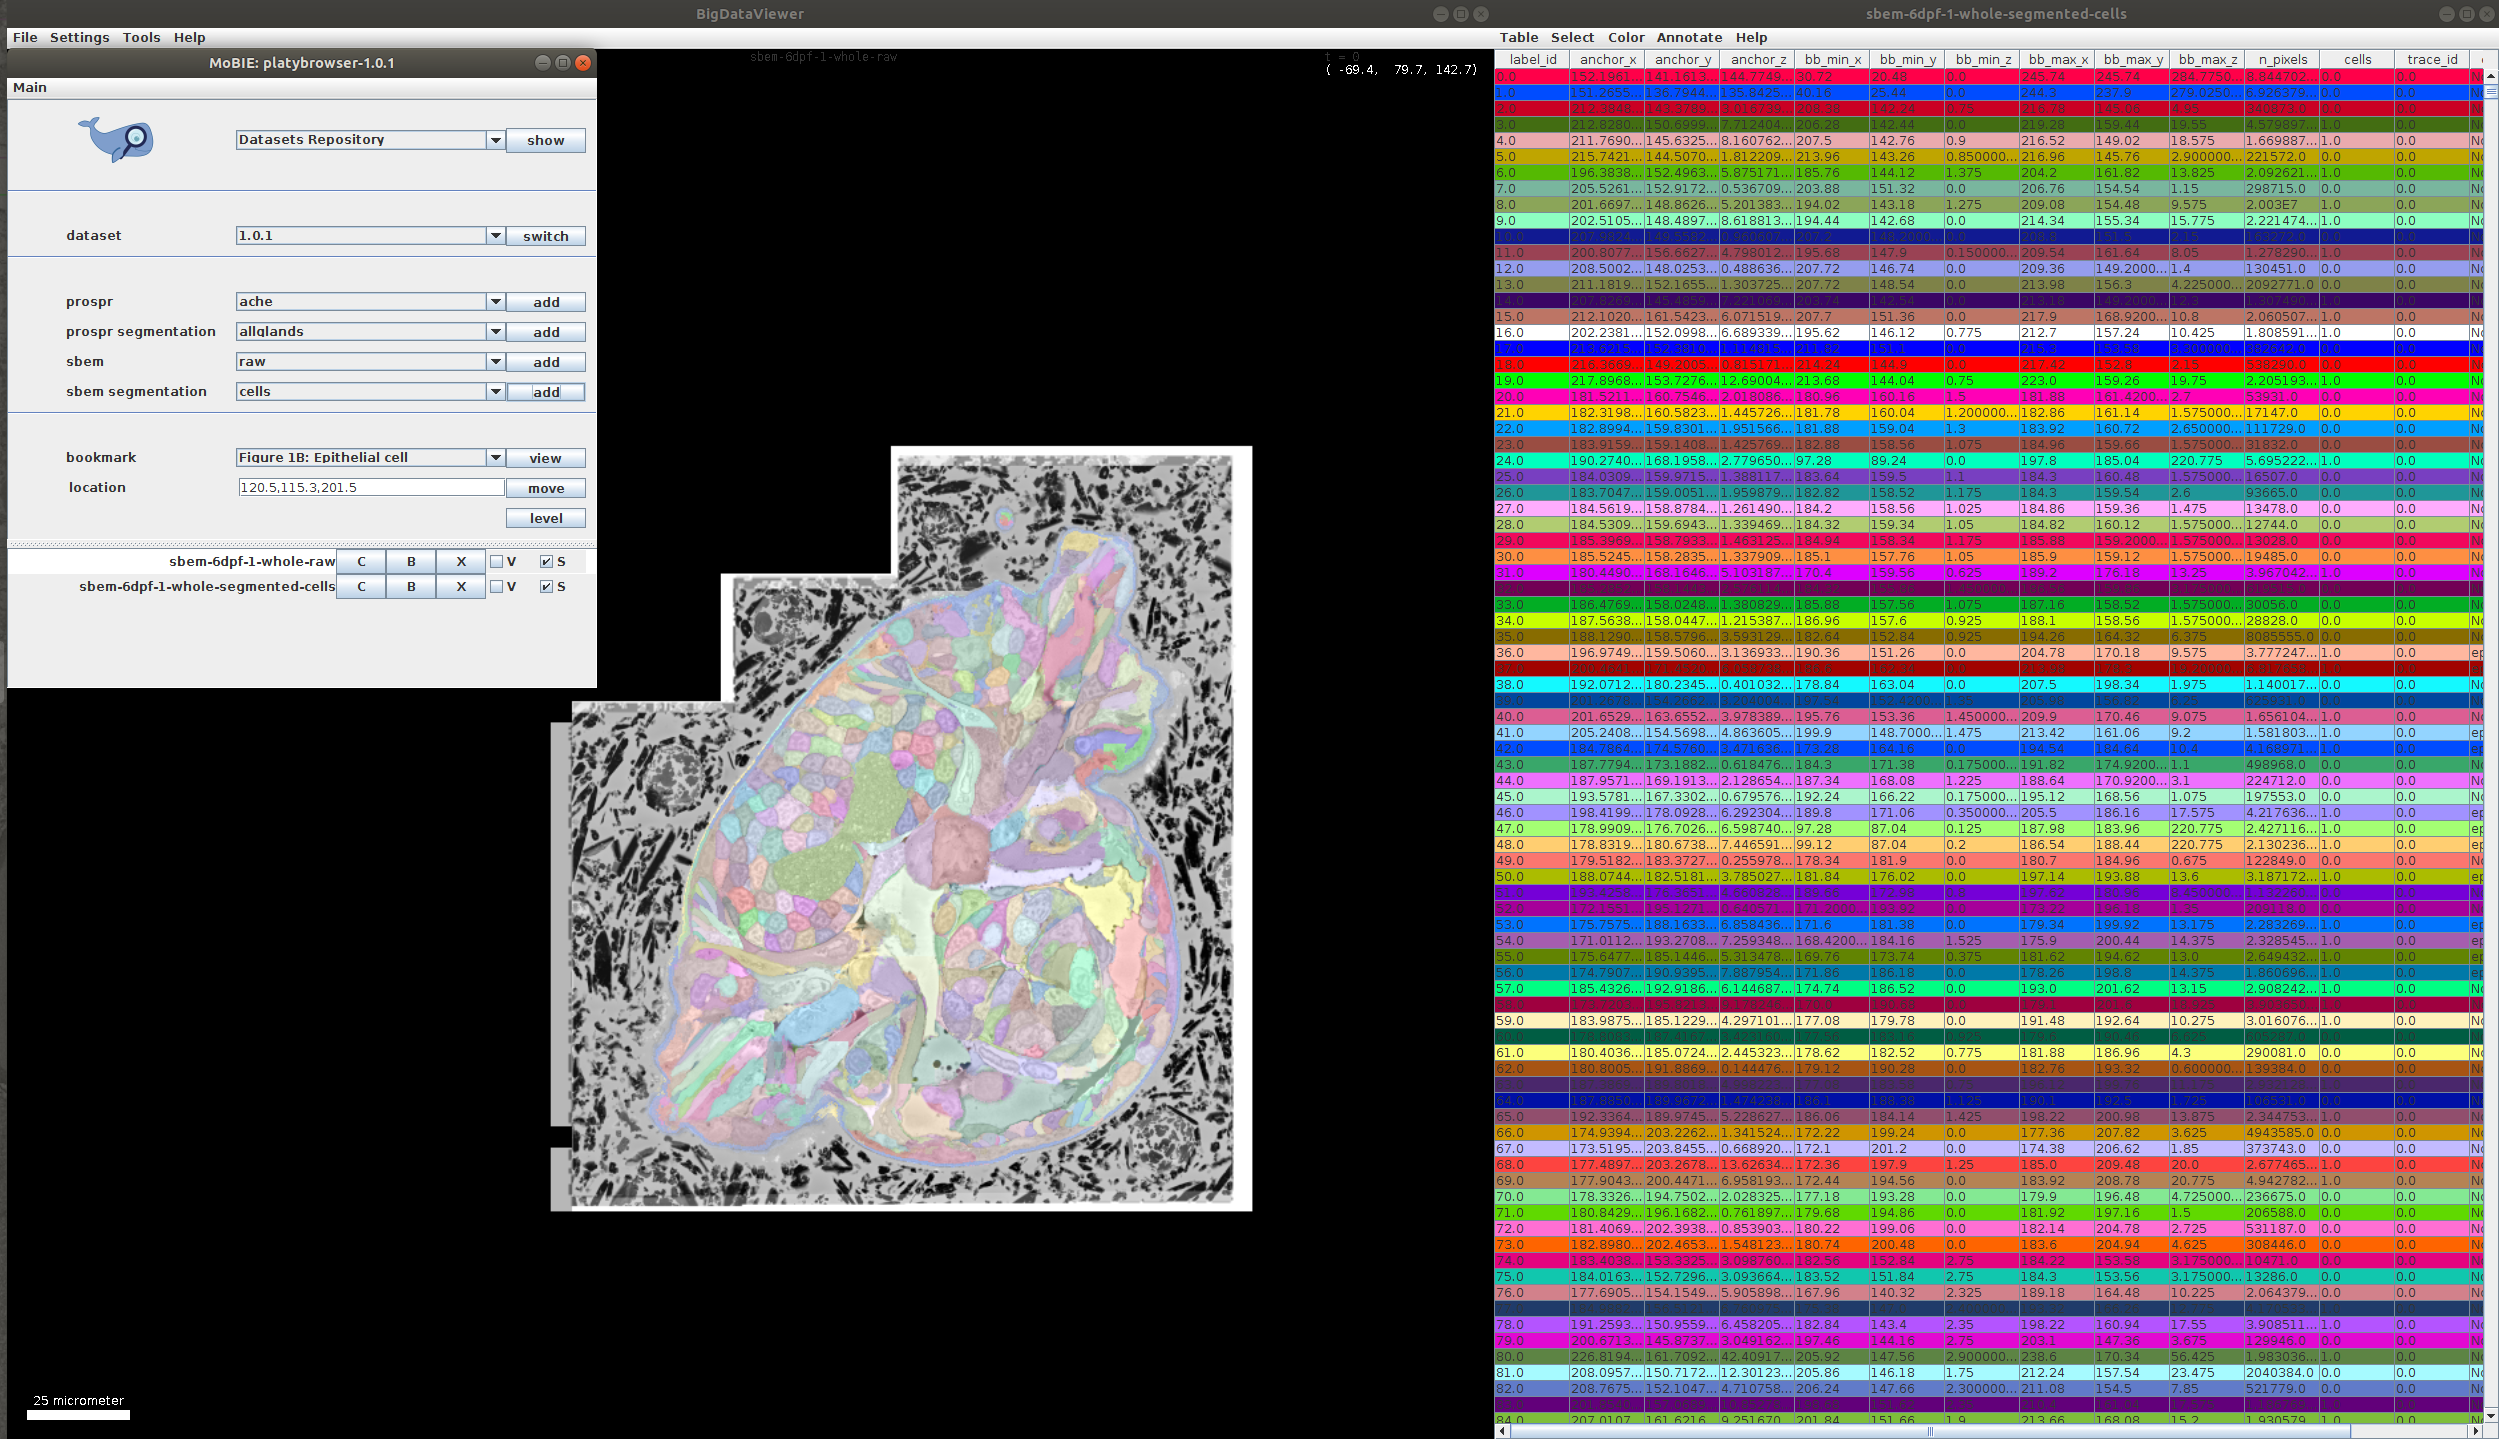This screenshot has height=1439, width=2499.
Task: Select table row with label_id 38.0
Action: click(x=1989, y=685)
